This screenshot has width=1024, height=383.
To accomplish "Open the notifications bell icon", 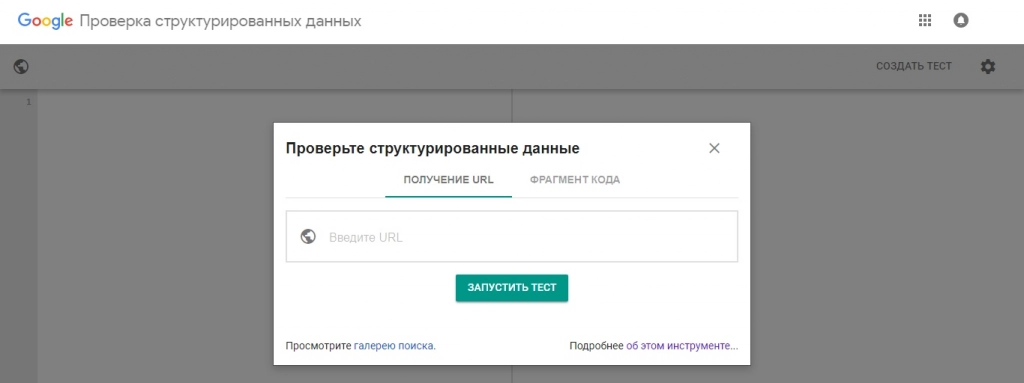I will tap(961, 20).
